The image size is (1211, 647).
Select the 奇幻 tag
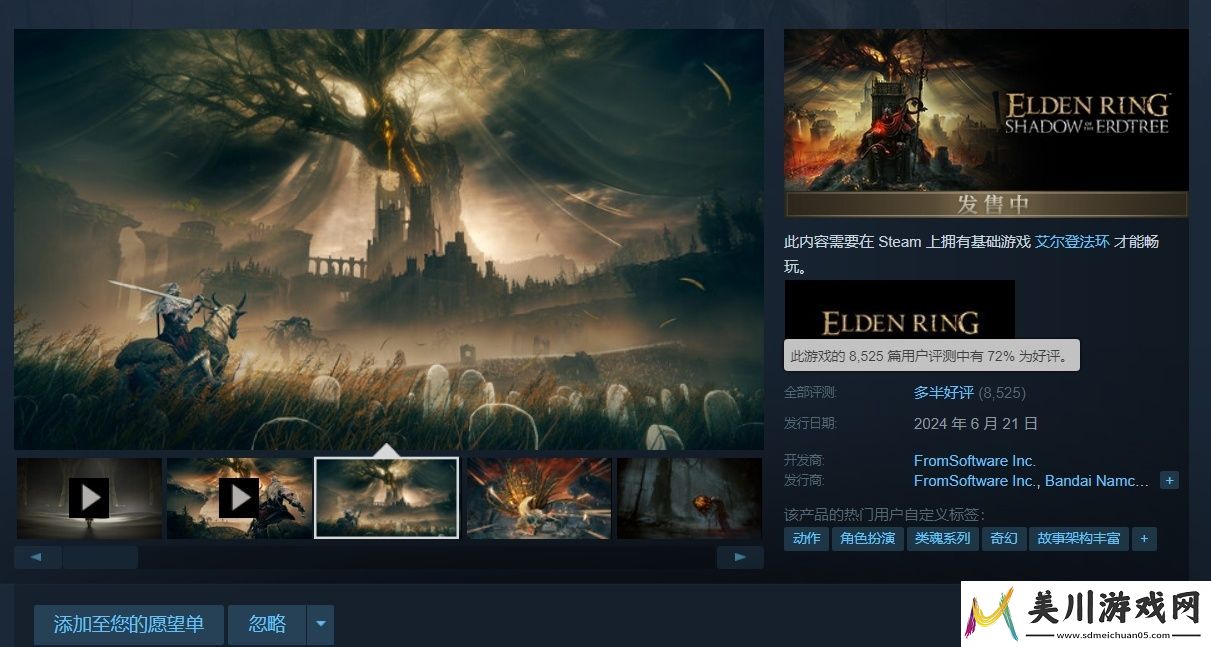tap(1003, 539)
